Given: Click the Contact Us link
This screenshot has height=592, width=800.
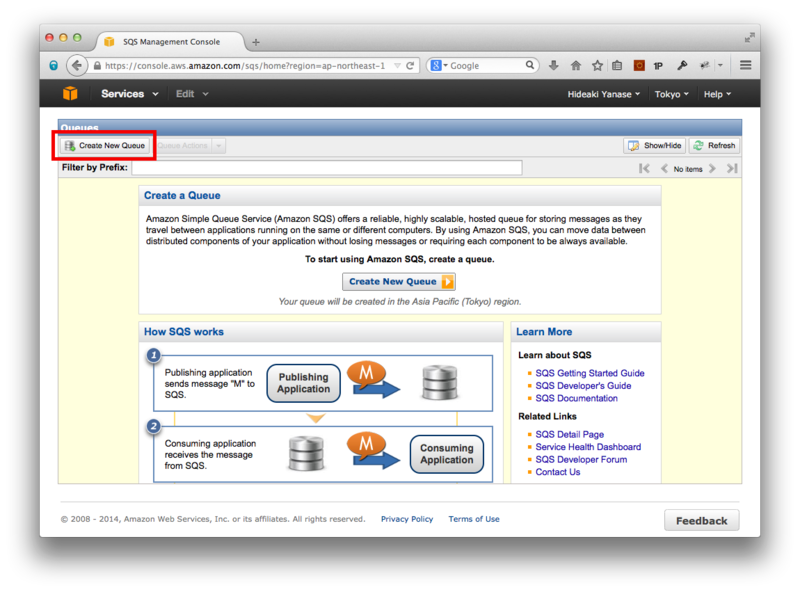Looking at the screenshot, I should (558, 472).
